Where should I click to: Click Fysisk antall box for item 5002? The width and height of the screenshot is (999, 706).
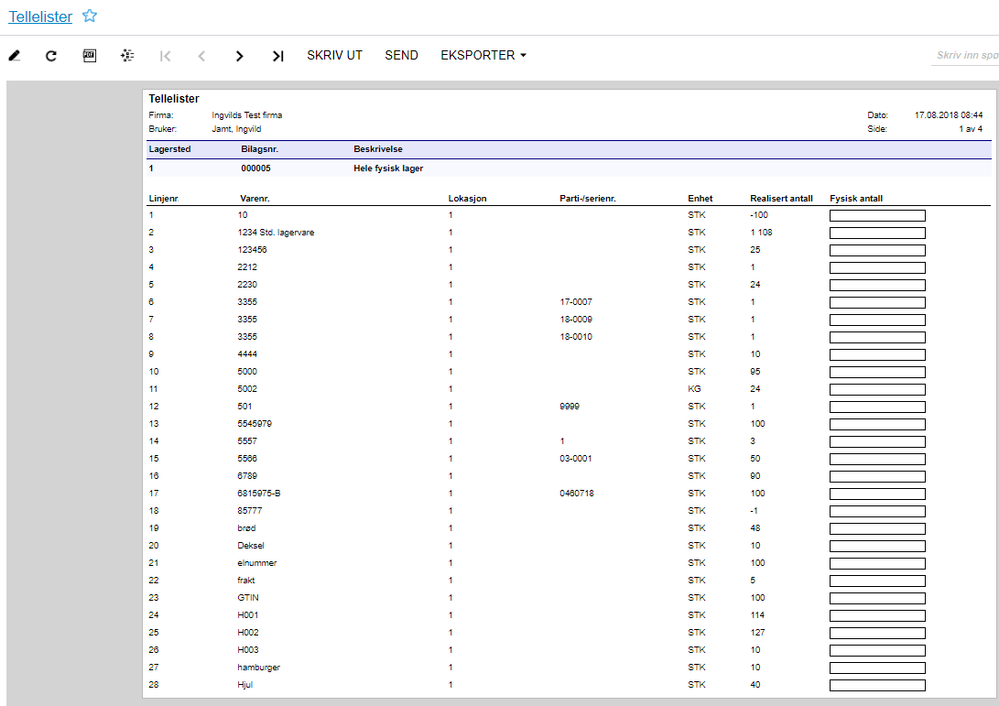[877, 390]
